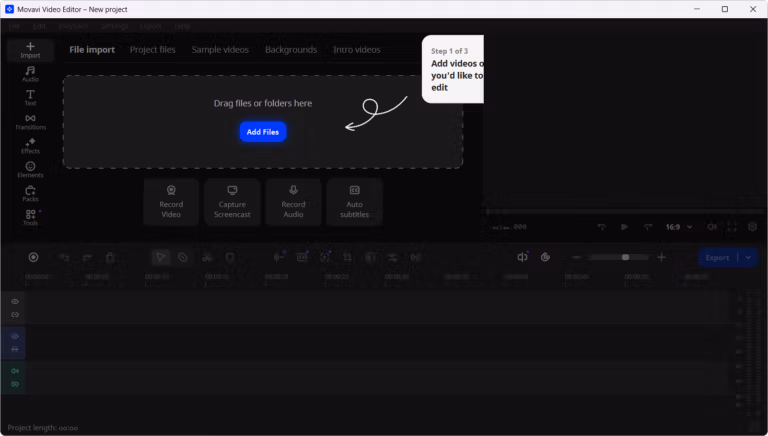This screenshot has height=436, width=768.
Task: Open the Elements sidebar panel
Action: click(x=30, y=170)
